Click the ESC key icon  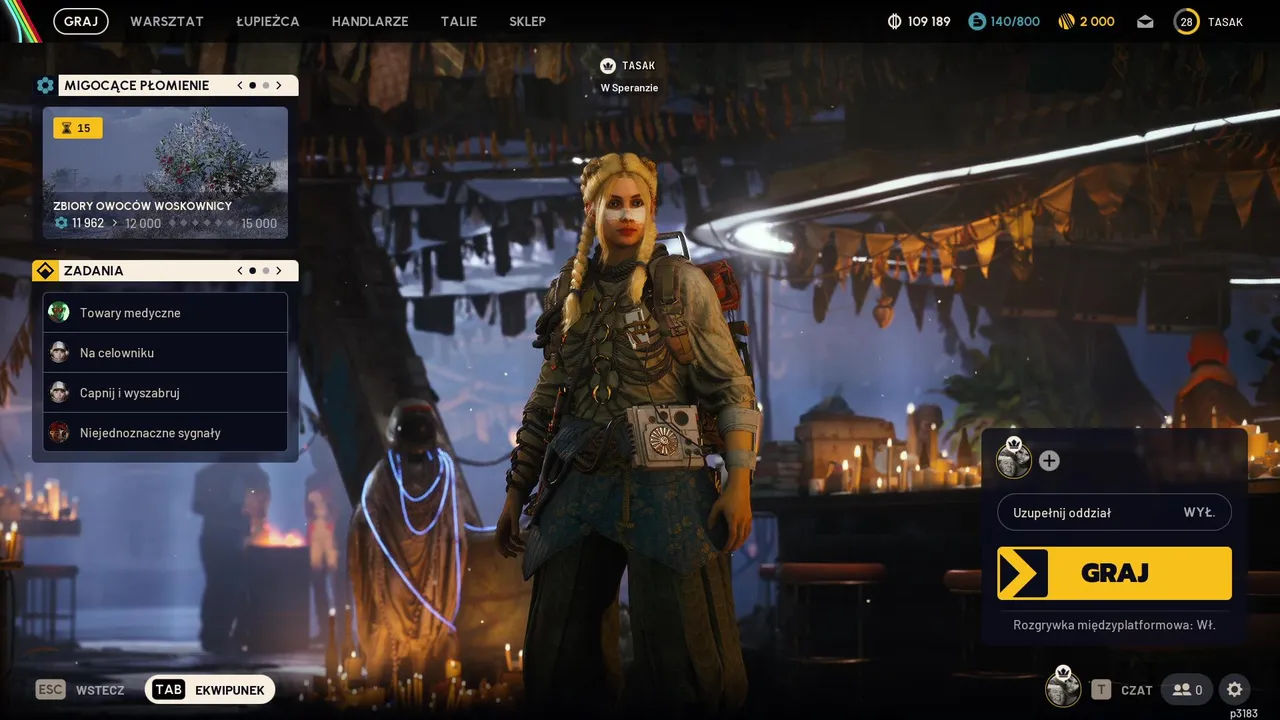coord(50,689)
